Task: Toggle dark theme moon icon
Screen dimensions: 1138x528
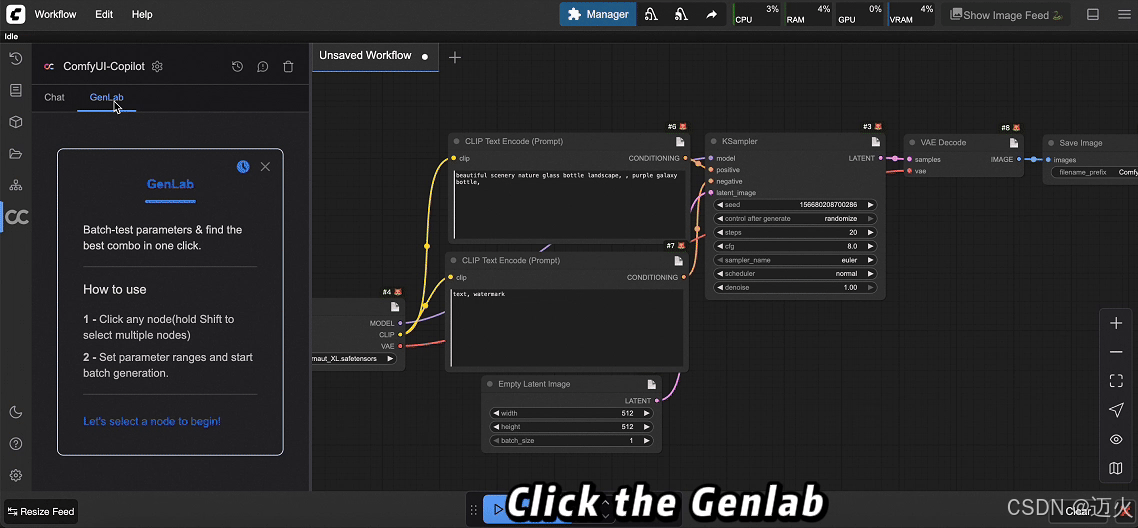Action: point(15,412)
